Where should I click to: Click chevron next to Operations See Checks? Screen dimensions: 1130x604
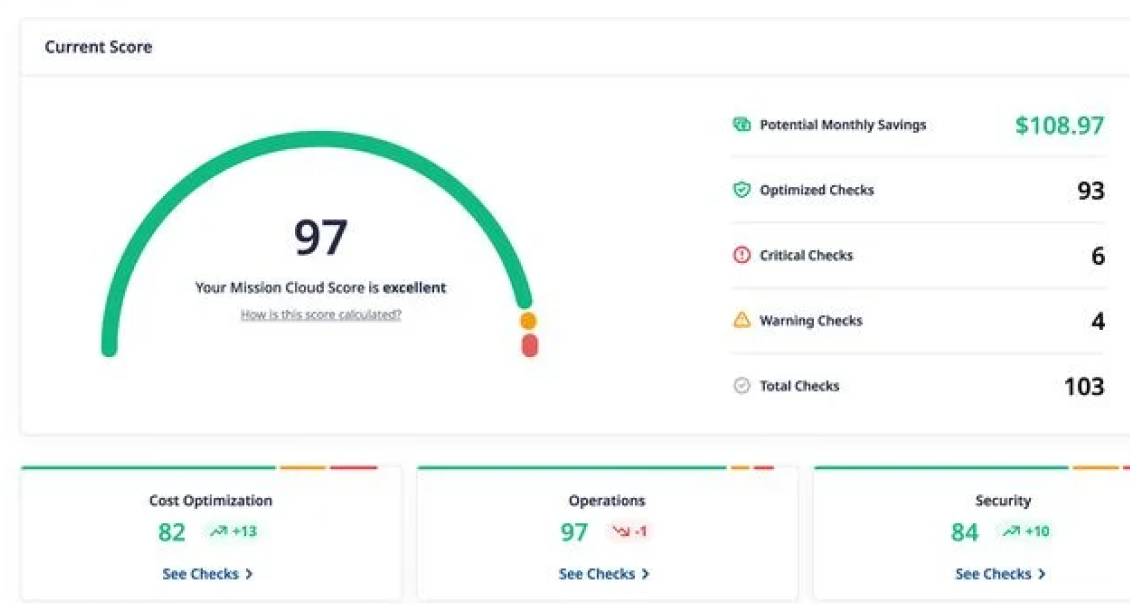645,574
